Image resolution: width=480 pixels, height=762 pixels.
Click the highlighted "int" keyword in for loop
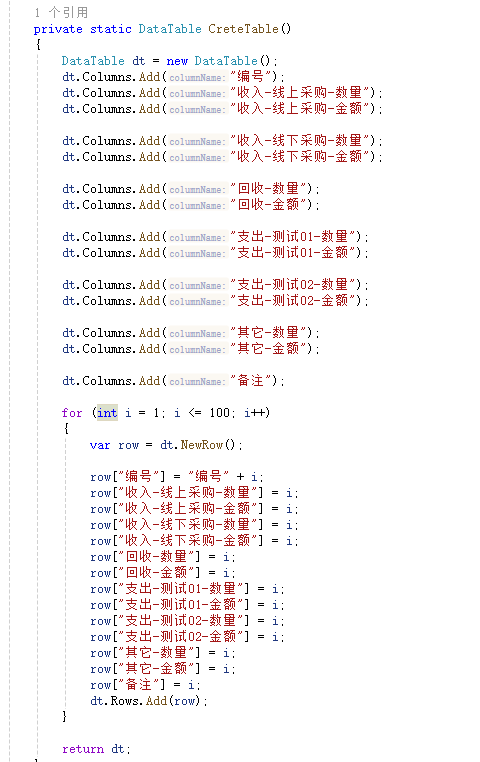click(107, 413)
